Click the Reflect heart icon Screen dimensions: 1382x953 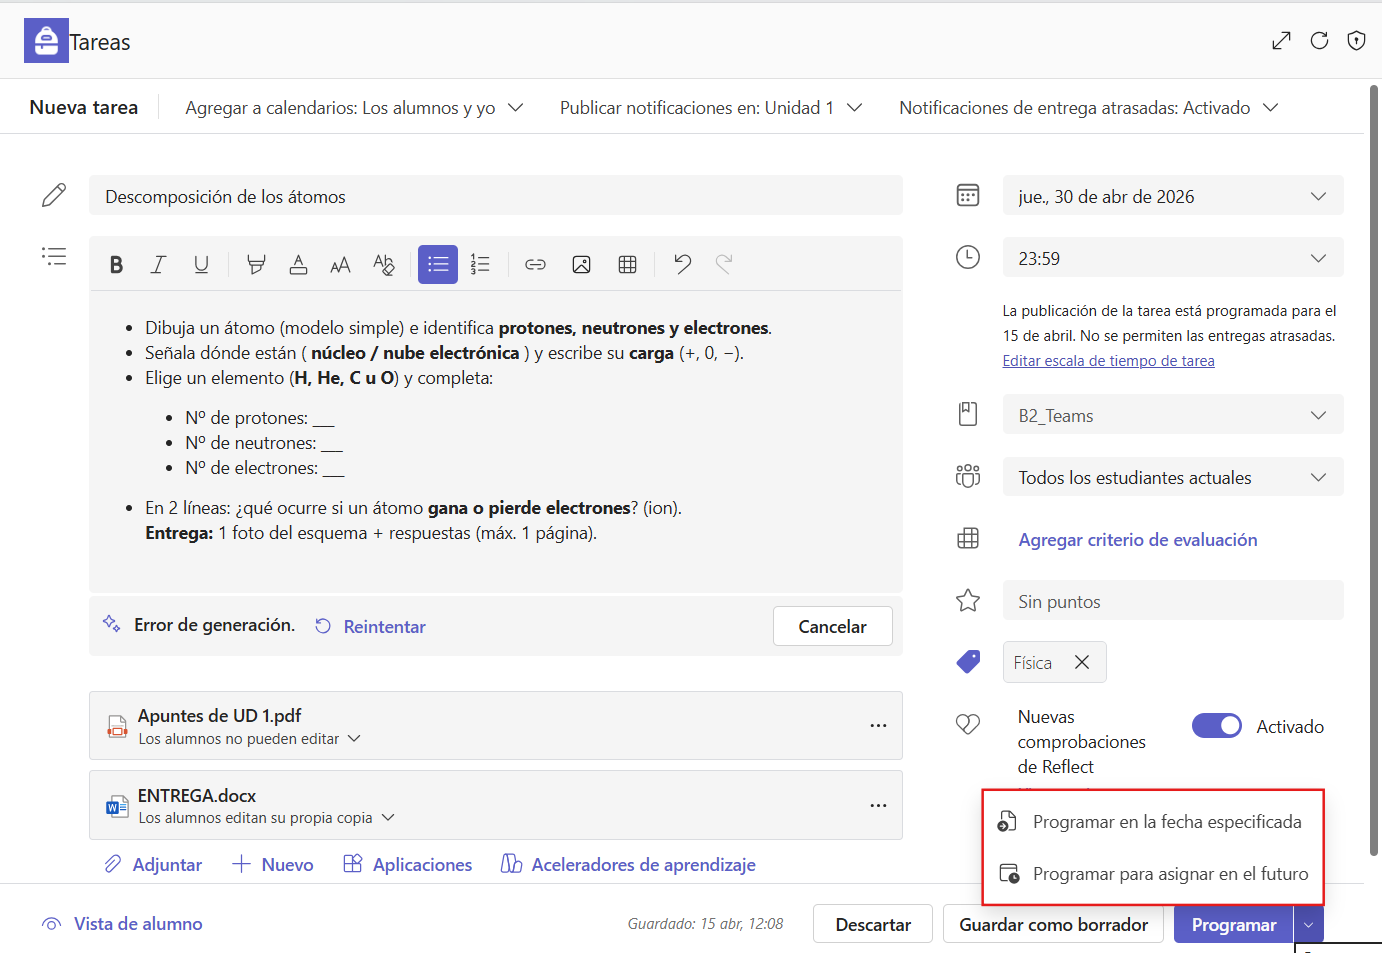click(x=968, y=724)
